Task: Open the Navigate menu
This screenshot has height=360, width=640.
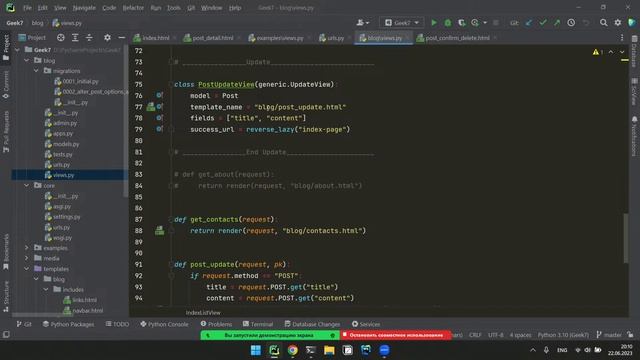Action: point(84,8)
